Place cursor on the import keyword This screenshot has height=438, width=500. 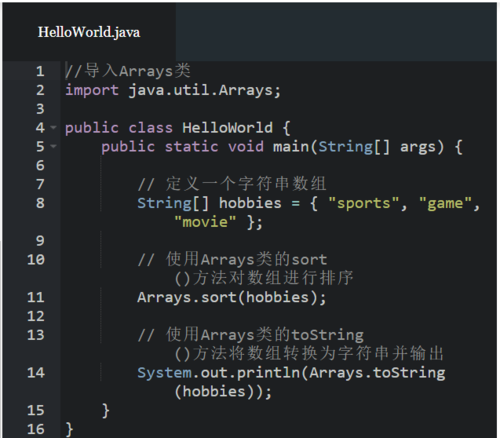92,90
